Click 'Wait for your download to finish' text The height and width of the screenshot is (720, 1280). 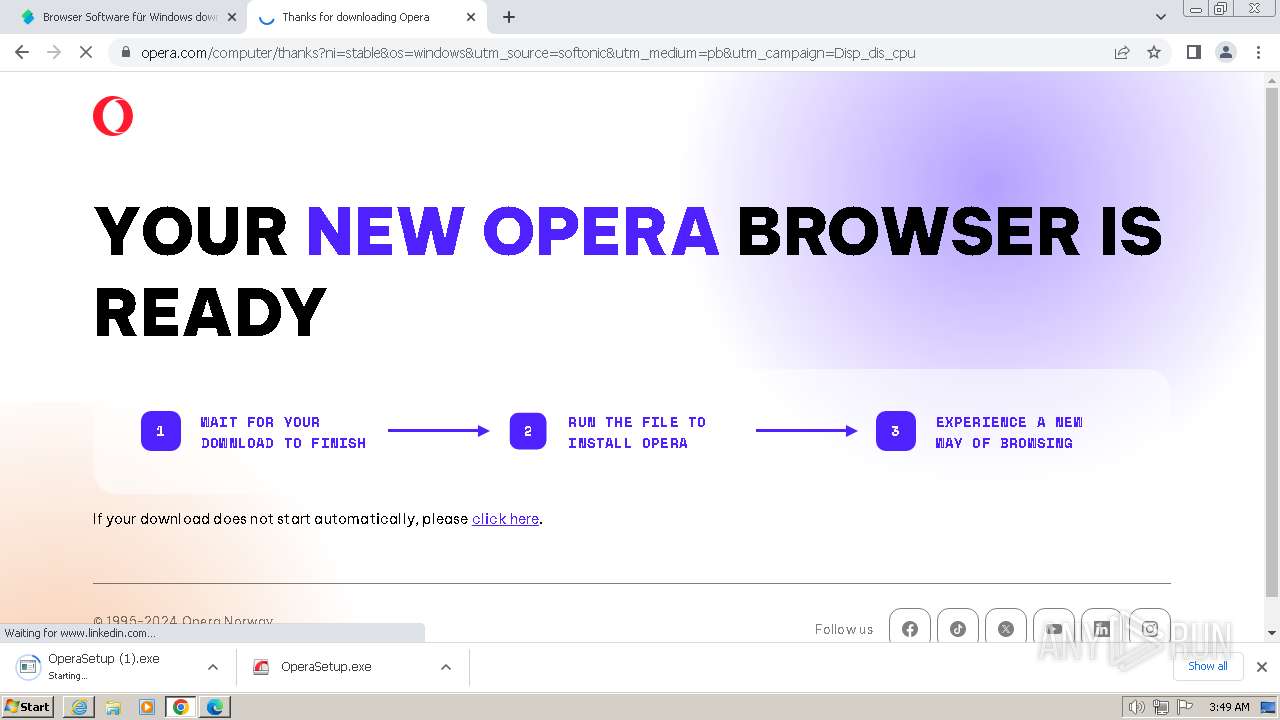click(283, 432)
